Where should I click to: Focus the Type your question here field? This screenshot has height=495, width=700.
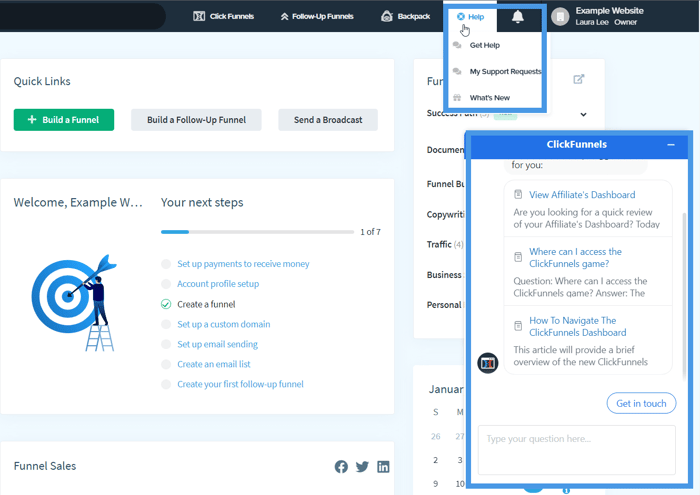pos(576,450)
